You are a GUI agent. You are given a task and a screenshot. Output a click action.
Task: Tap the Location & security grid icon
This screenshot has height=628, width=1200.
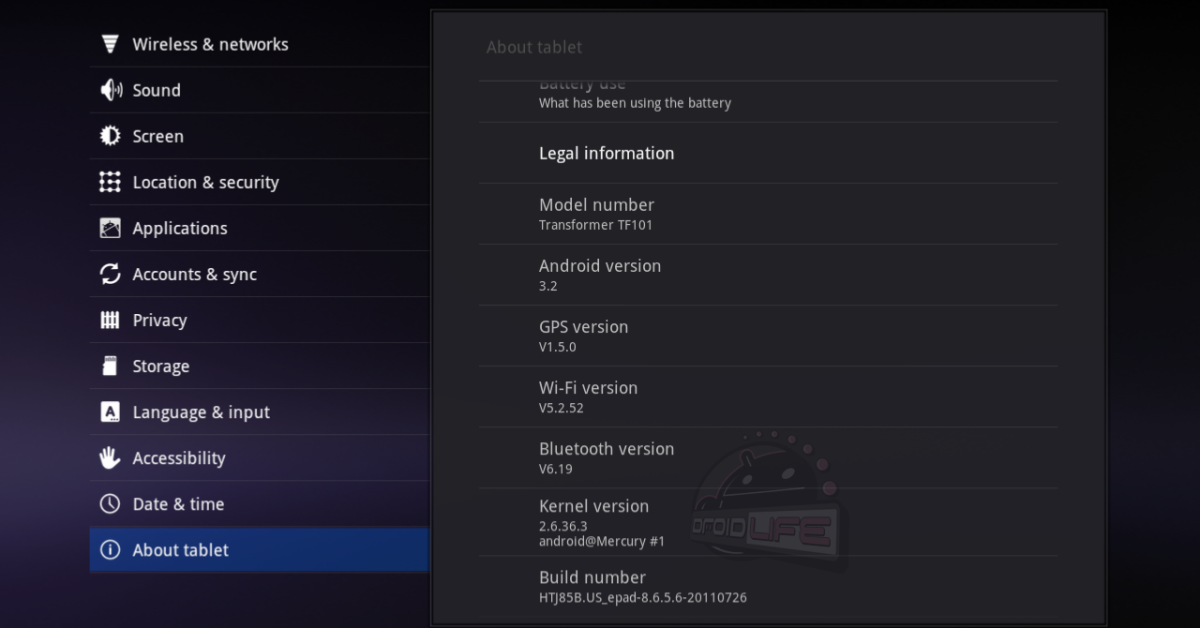(110, 182)
